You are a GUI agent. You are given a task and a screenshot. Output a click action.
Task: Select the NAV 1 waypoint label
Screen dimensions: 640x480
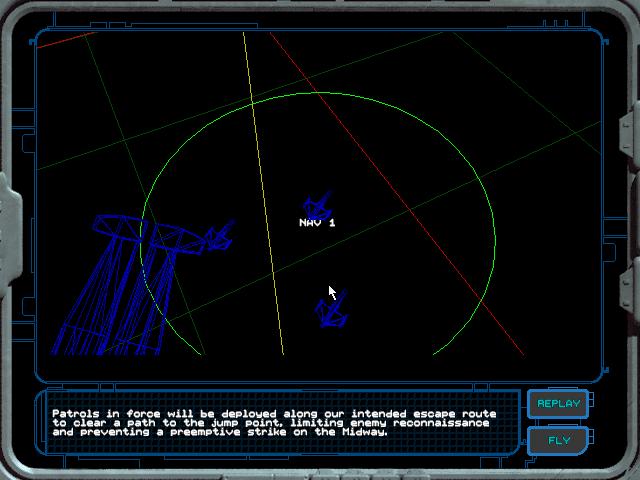(x=317, y=223)
